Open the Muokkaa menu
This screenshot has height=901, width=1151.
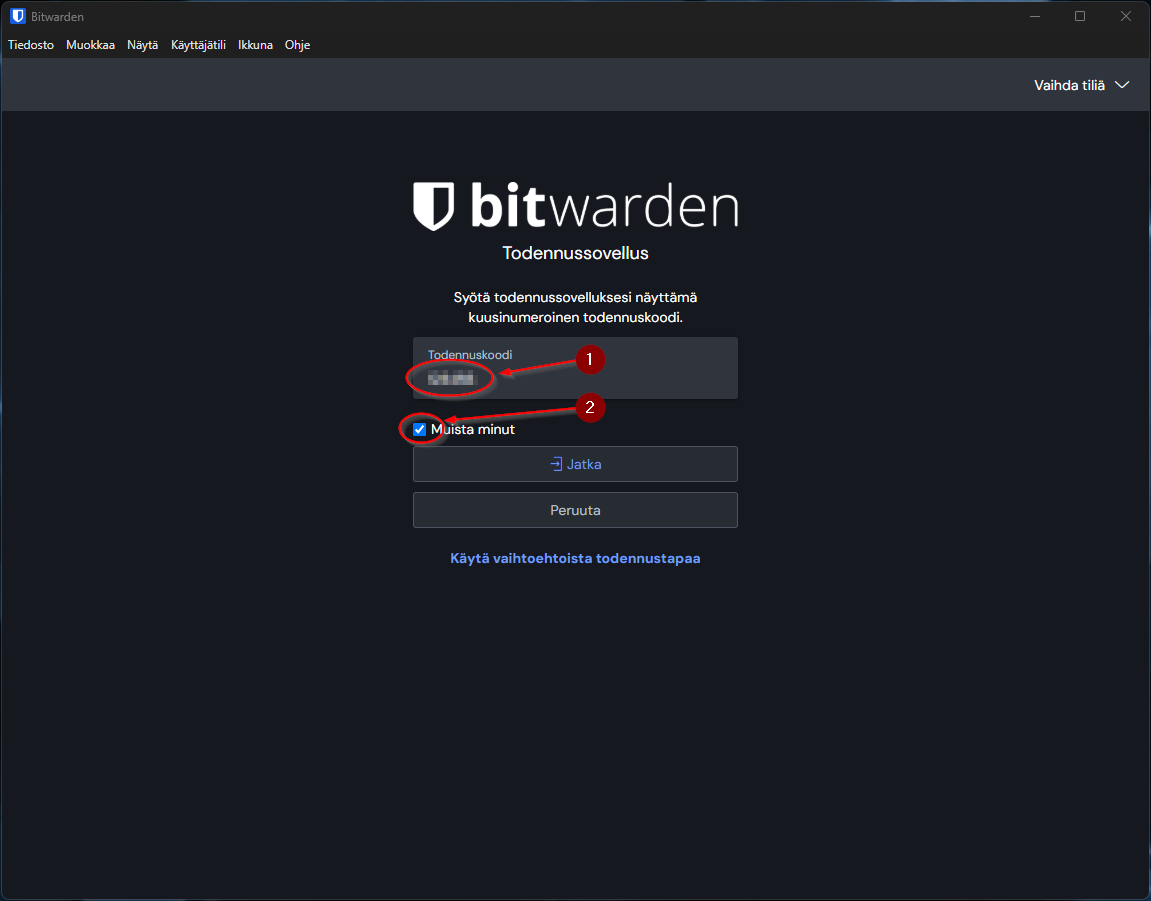click(x=90, y=45)
